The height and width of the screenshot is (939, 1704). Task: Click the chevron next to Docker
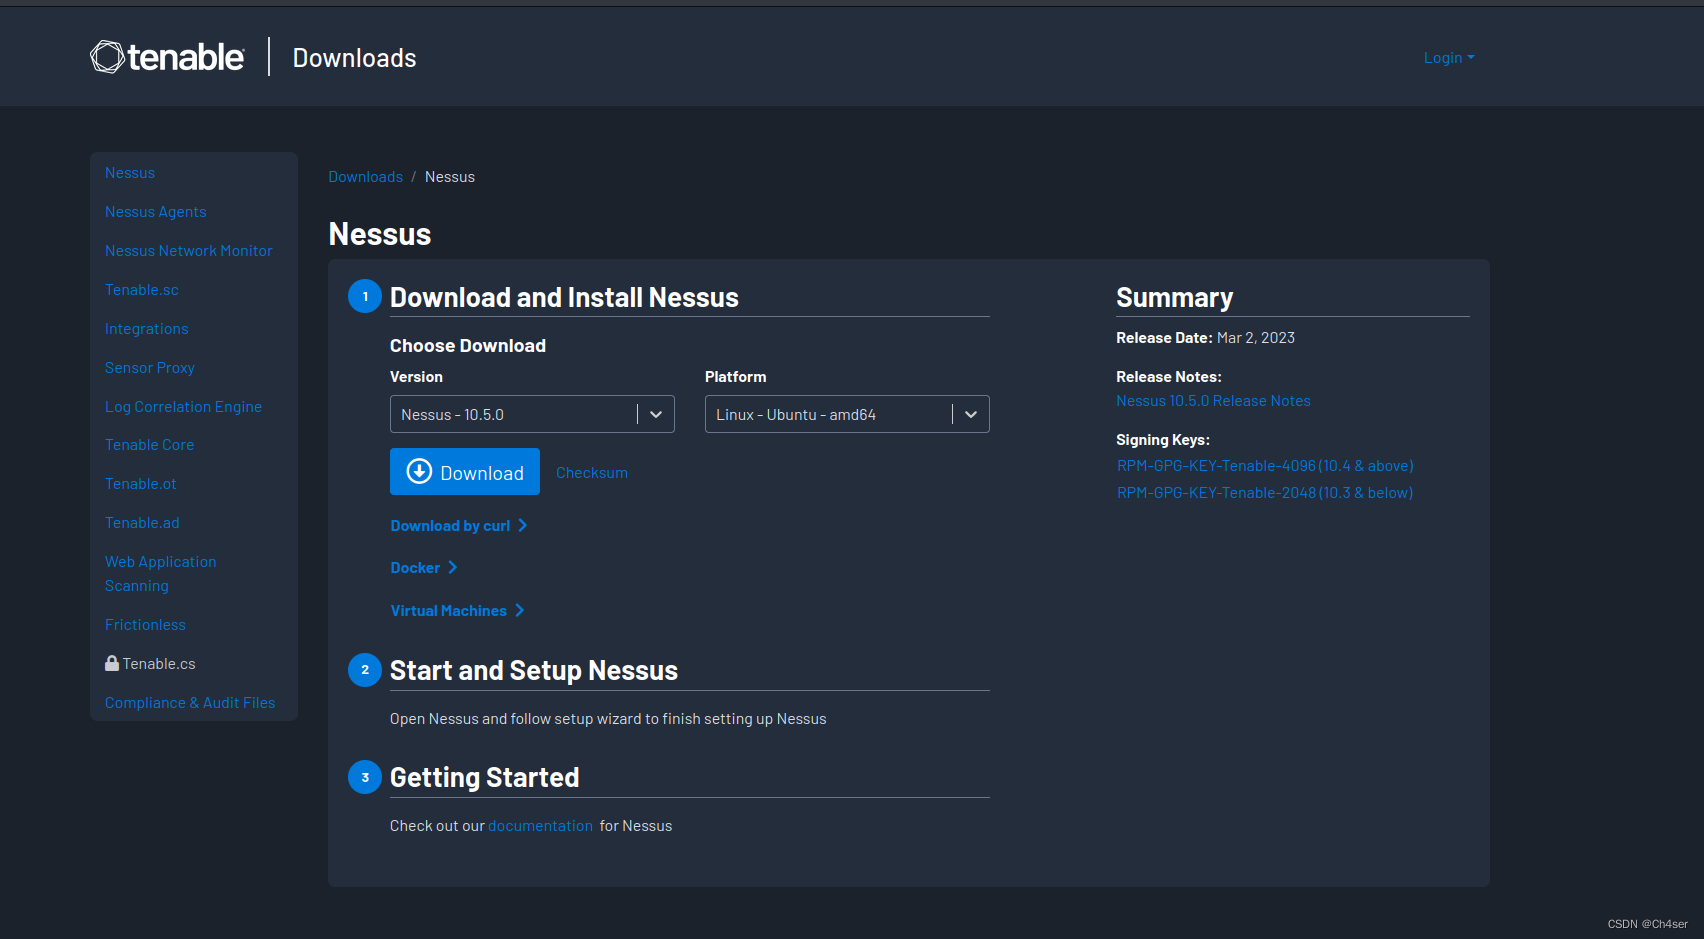pos(452,567)
